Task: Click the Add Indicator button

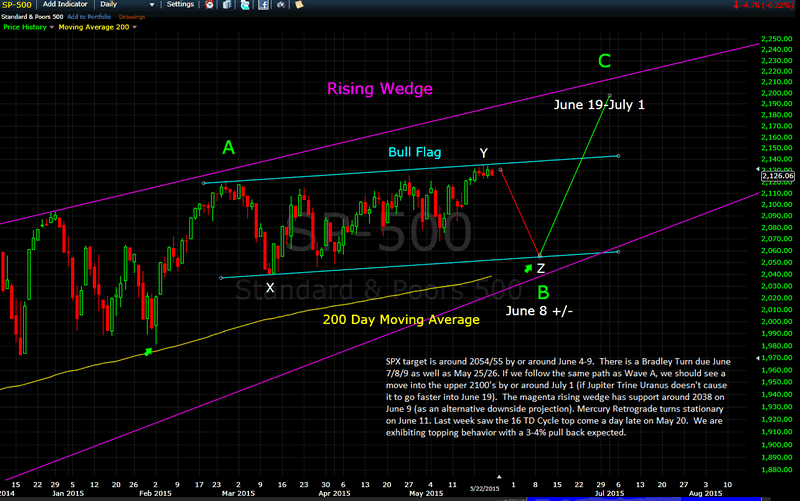Action: point(65,4)
